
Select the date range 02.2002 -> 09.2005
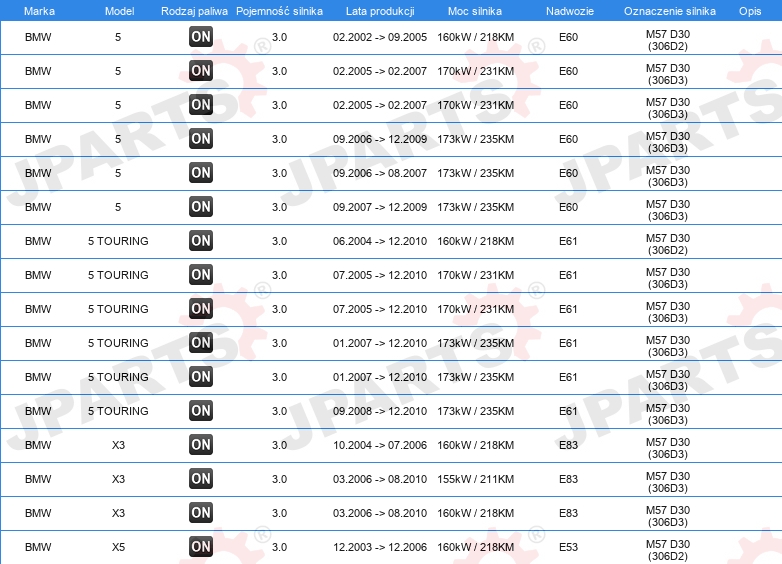click(380, 37)
